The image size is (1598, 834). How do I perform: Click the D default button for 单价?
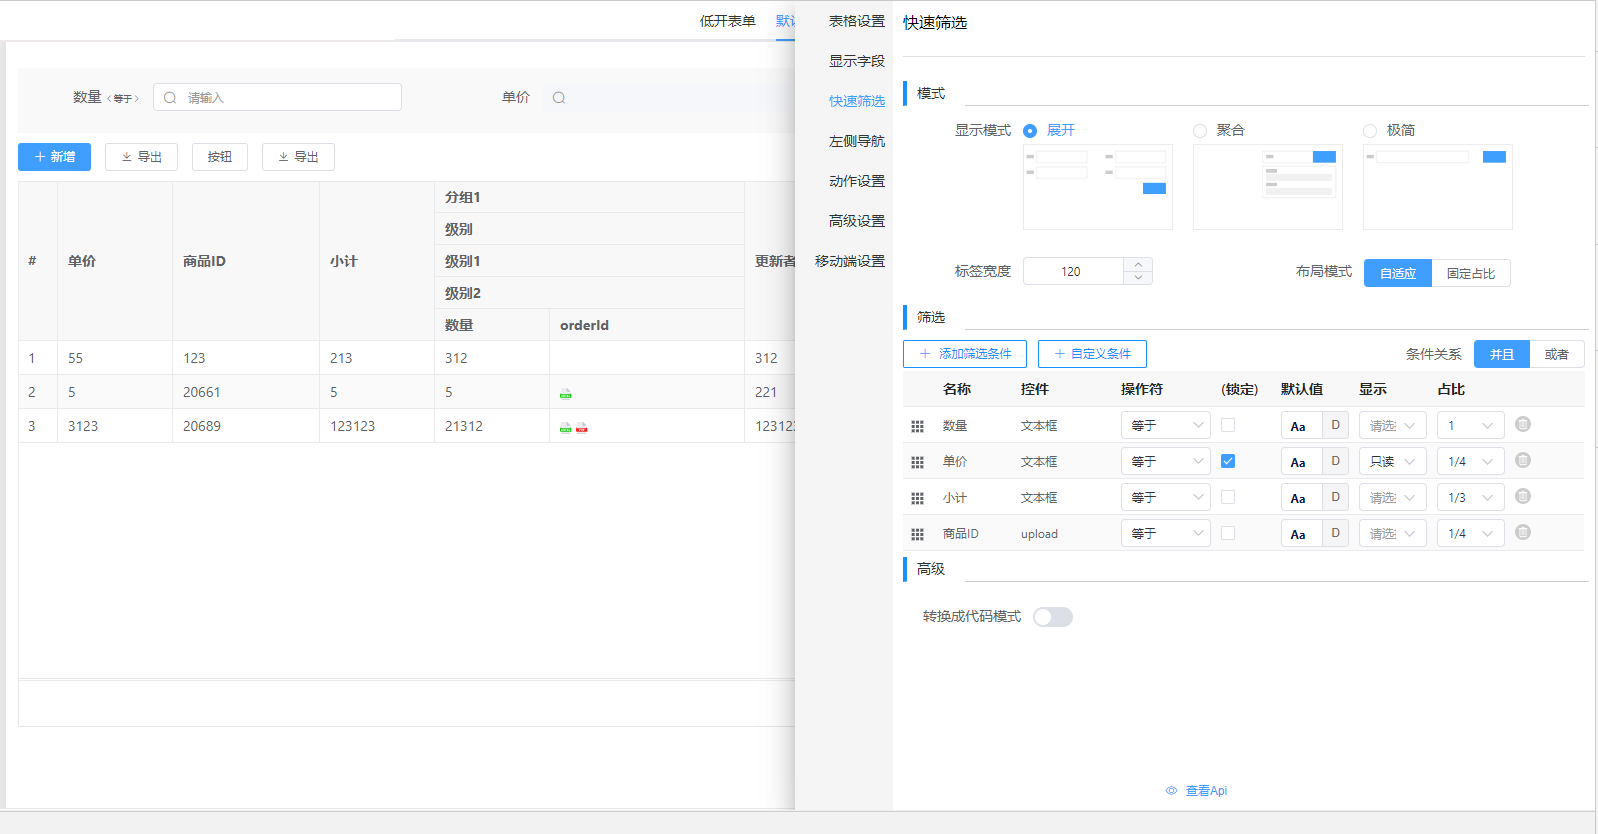pos(1335,461)
